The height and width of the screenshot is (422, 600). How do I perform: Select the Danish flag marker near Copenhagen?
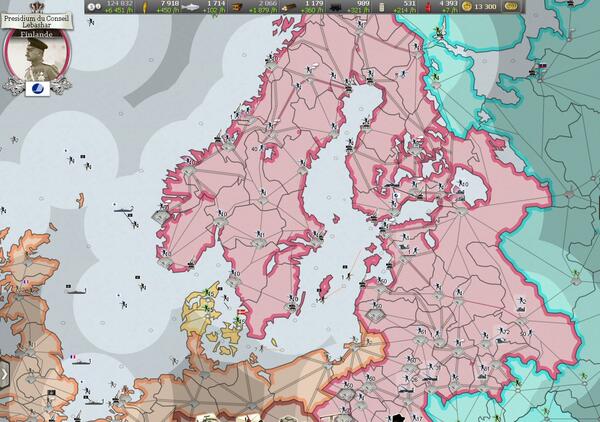point(242,312)
